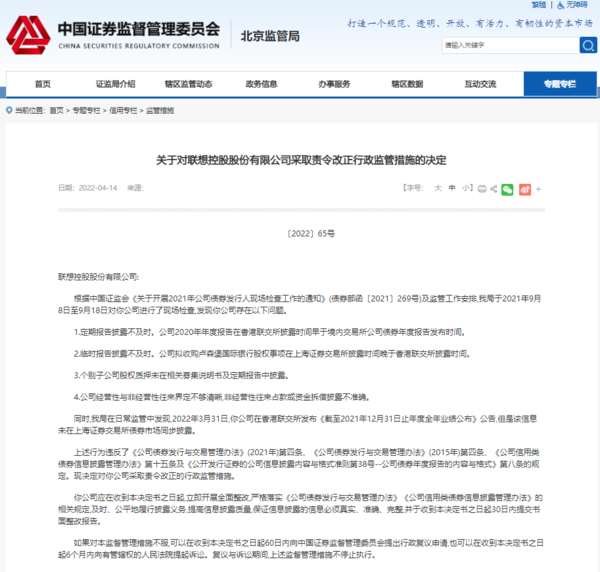Set font size to 大 (large)

[x=437, y=188]
